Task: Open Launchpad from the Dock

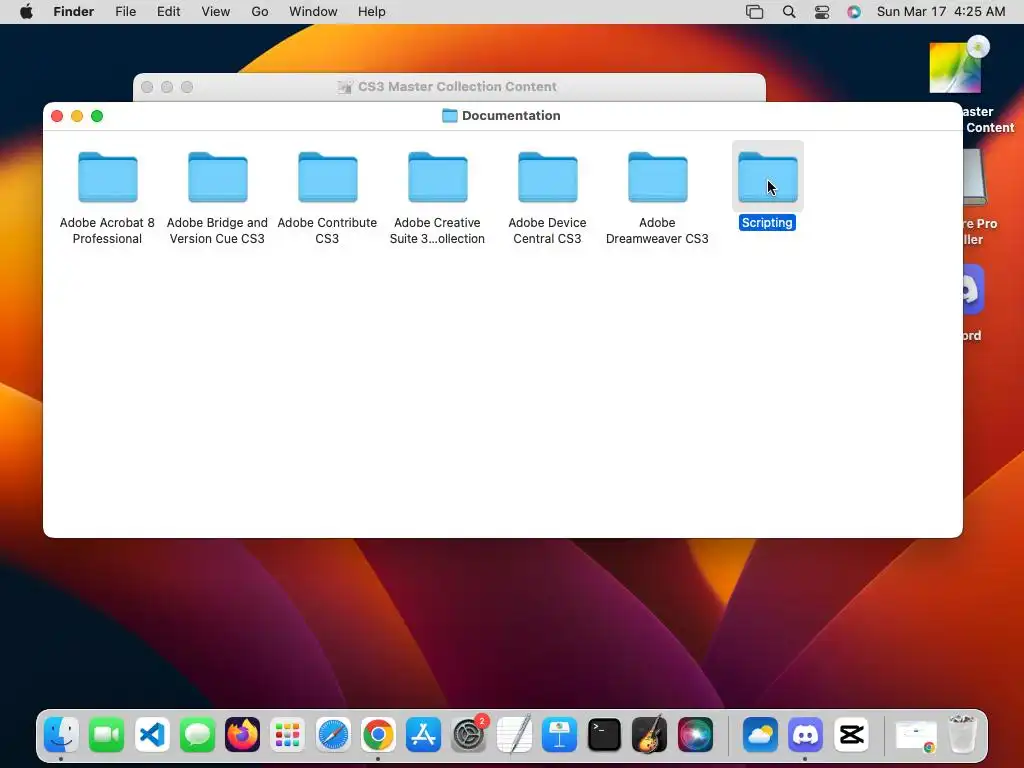Action: pos(287,735)
